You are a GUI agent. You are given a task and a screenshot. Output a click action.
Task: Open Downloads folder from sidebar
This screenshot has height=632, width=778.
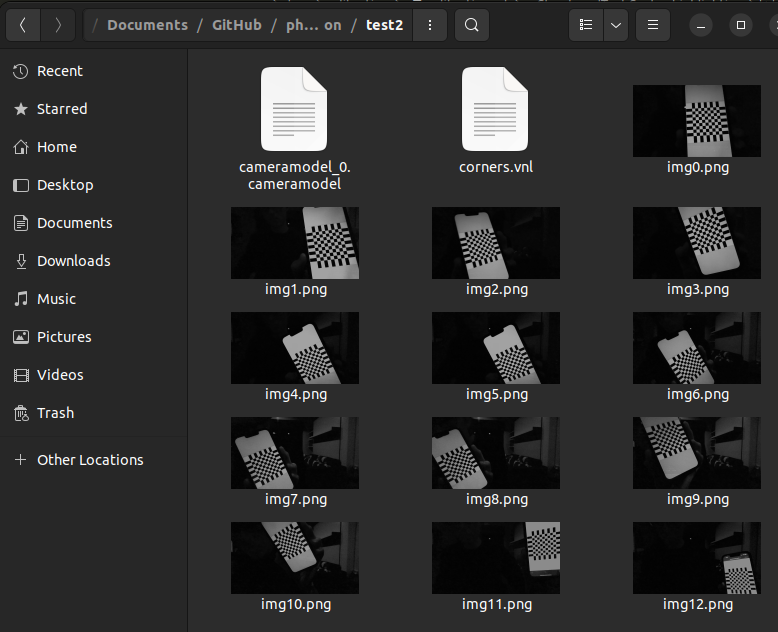(x=73, y=261)
